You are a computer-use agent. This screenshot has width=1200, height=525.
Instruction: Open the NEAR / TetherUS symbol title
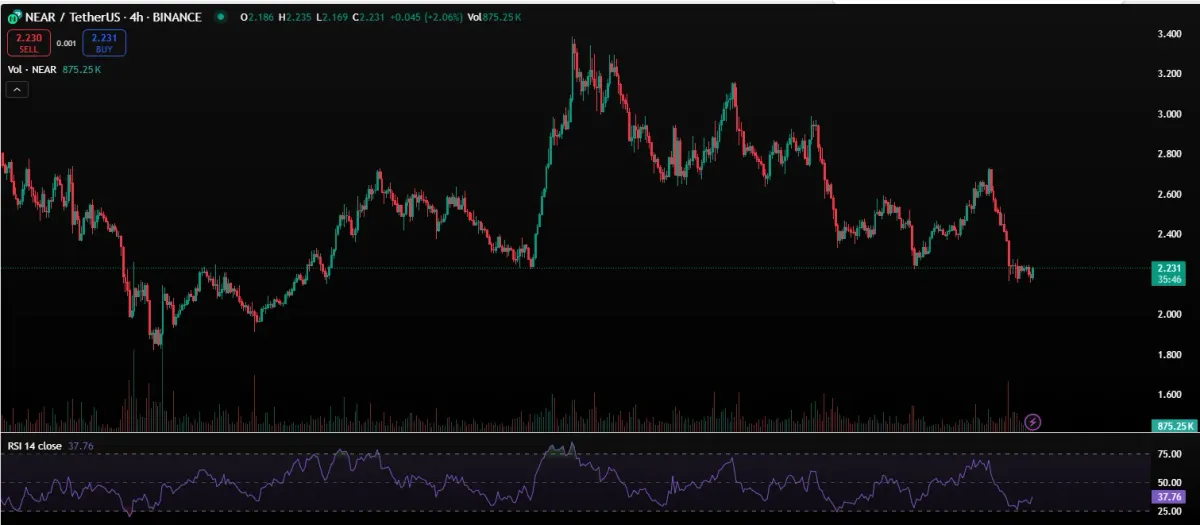[x=114, y=17]
